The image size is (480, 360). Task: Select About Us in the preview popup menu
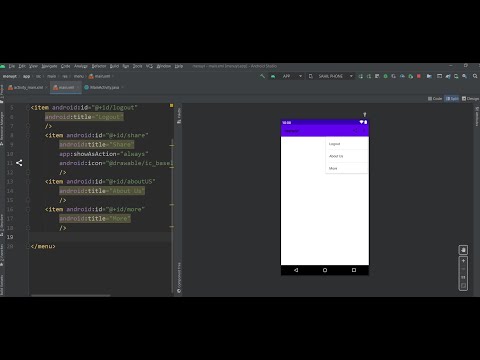[347, 156]
